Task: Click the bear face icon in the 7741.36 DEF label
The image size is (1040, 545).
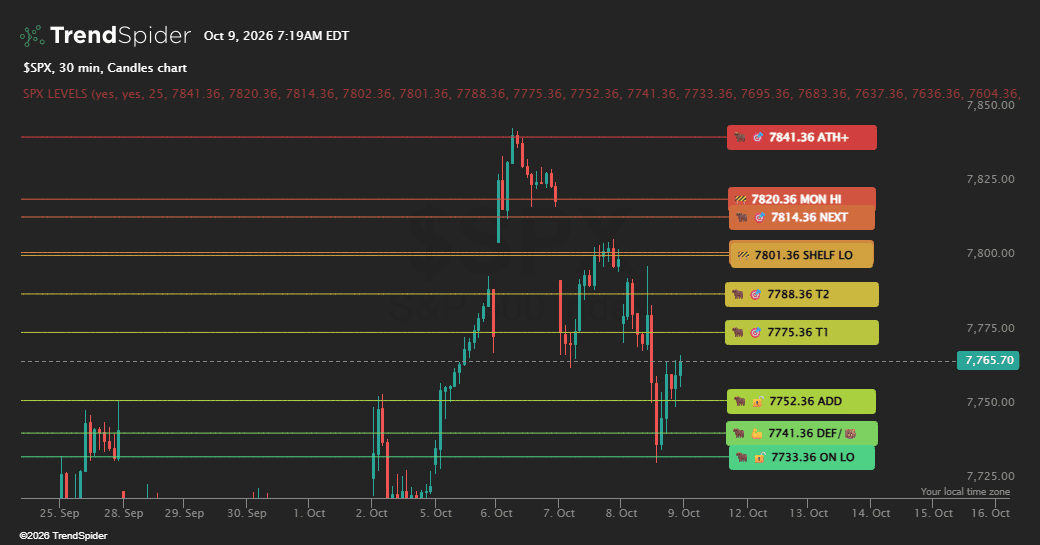Action: tap(850, 434)
